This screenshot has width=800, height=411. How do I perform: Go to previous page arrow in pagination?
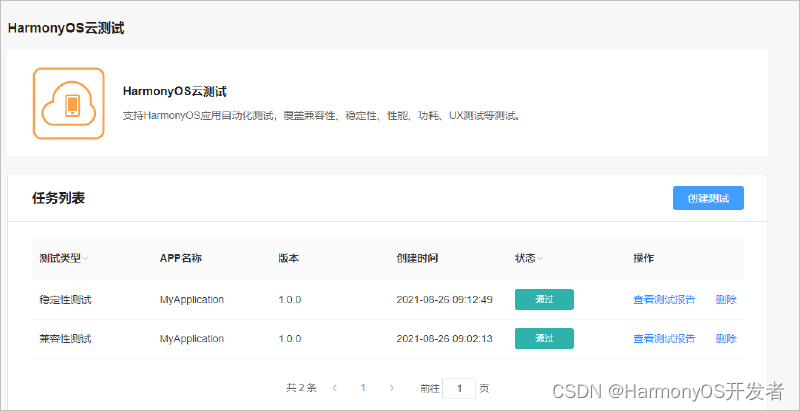pos(335,388)
